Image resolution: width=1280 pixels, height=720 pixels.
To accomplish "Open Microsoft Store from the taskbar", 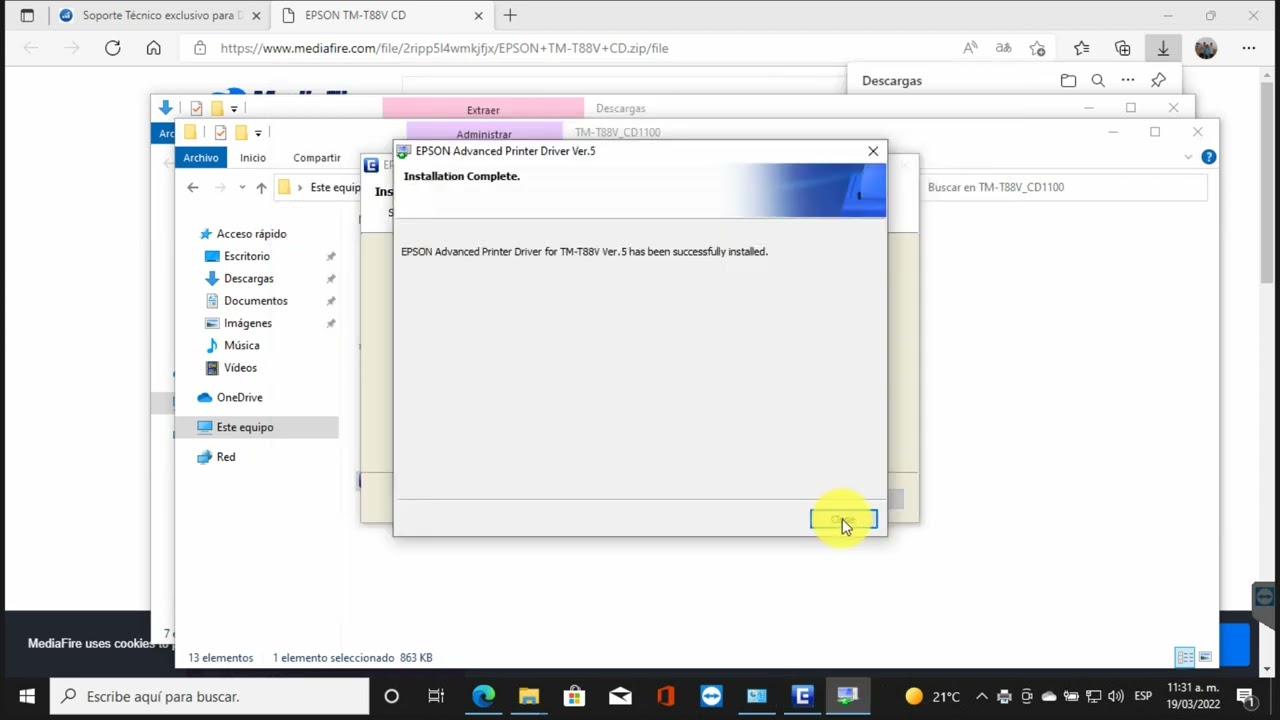I will 574,696.
